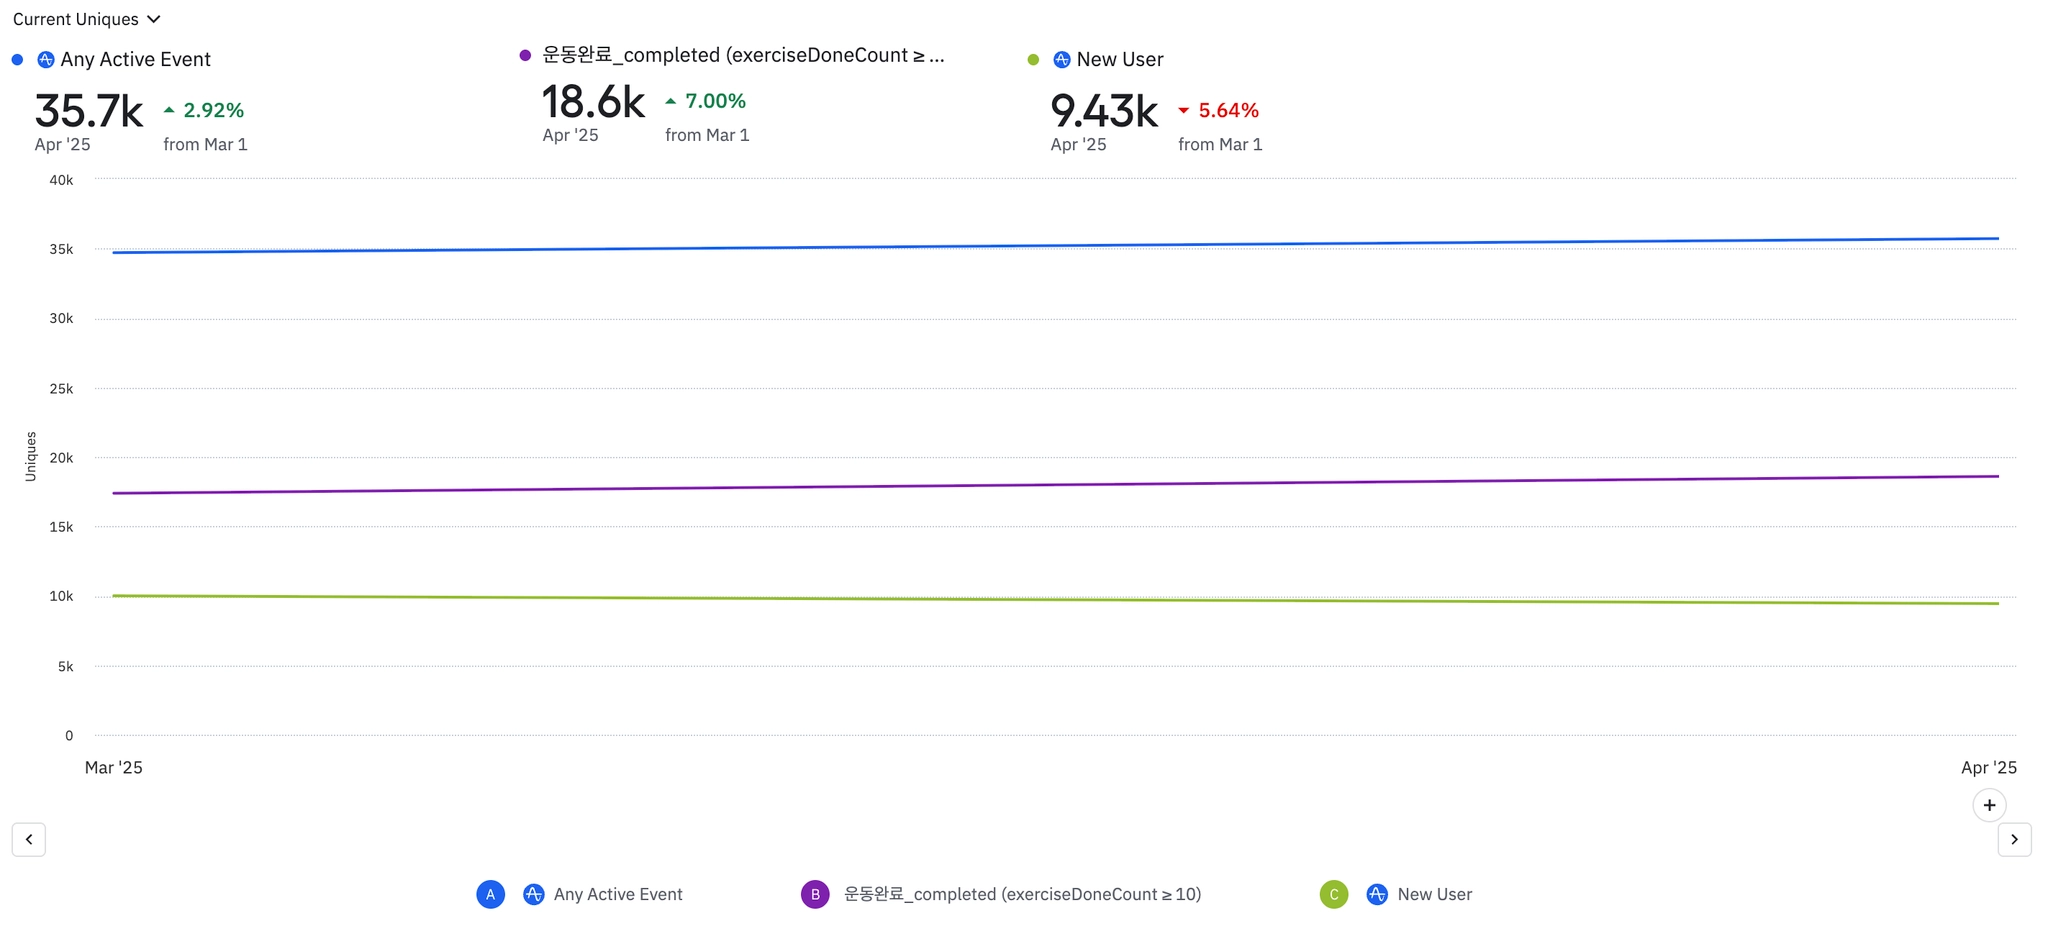Open the Current Uniques dropdown
The width and height of the screenshot is (2048, 931).
(86, 19)
